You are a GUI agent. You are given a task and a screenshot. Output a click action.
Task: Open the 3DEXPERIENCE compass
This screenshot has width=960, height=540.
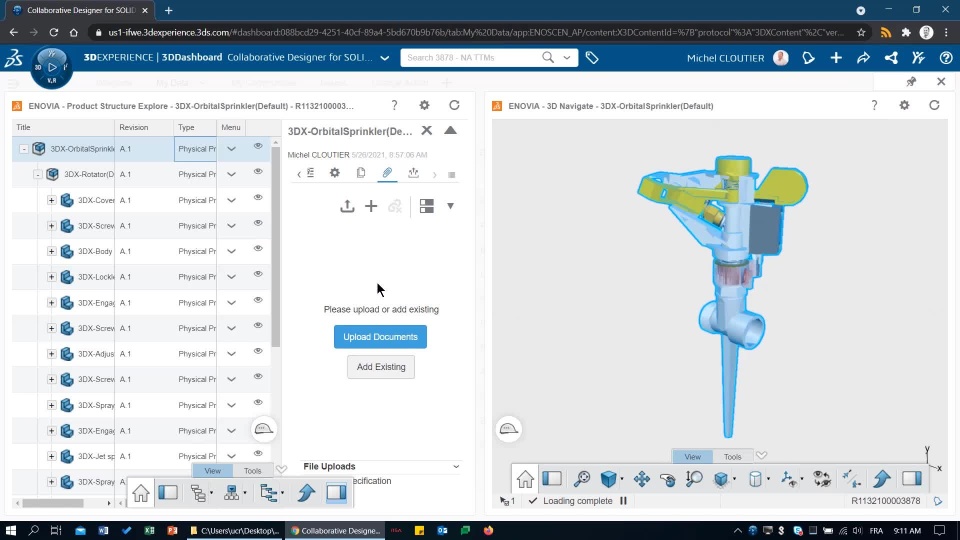[52, 67]
